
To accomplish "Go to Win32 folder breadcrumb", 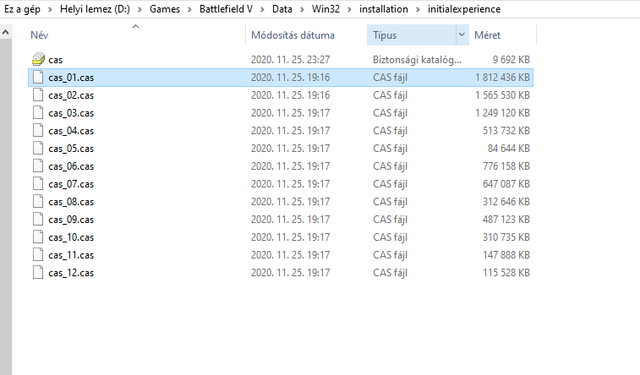I will pyautogui.click(x=326, y=9).
